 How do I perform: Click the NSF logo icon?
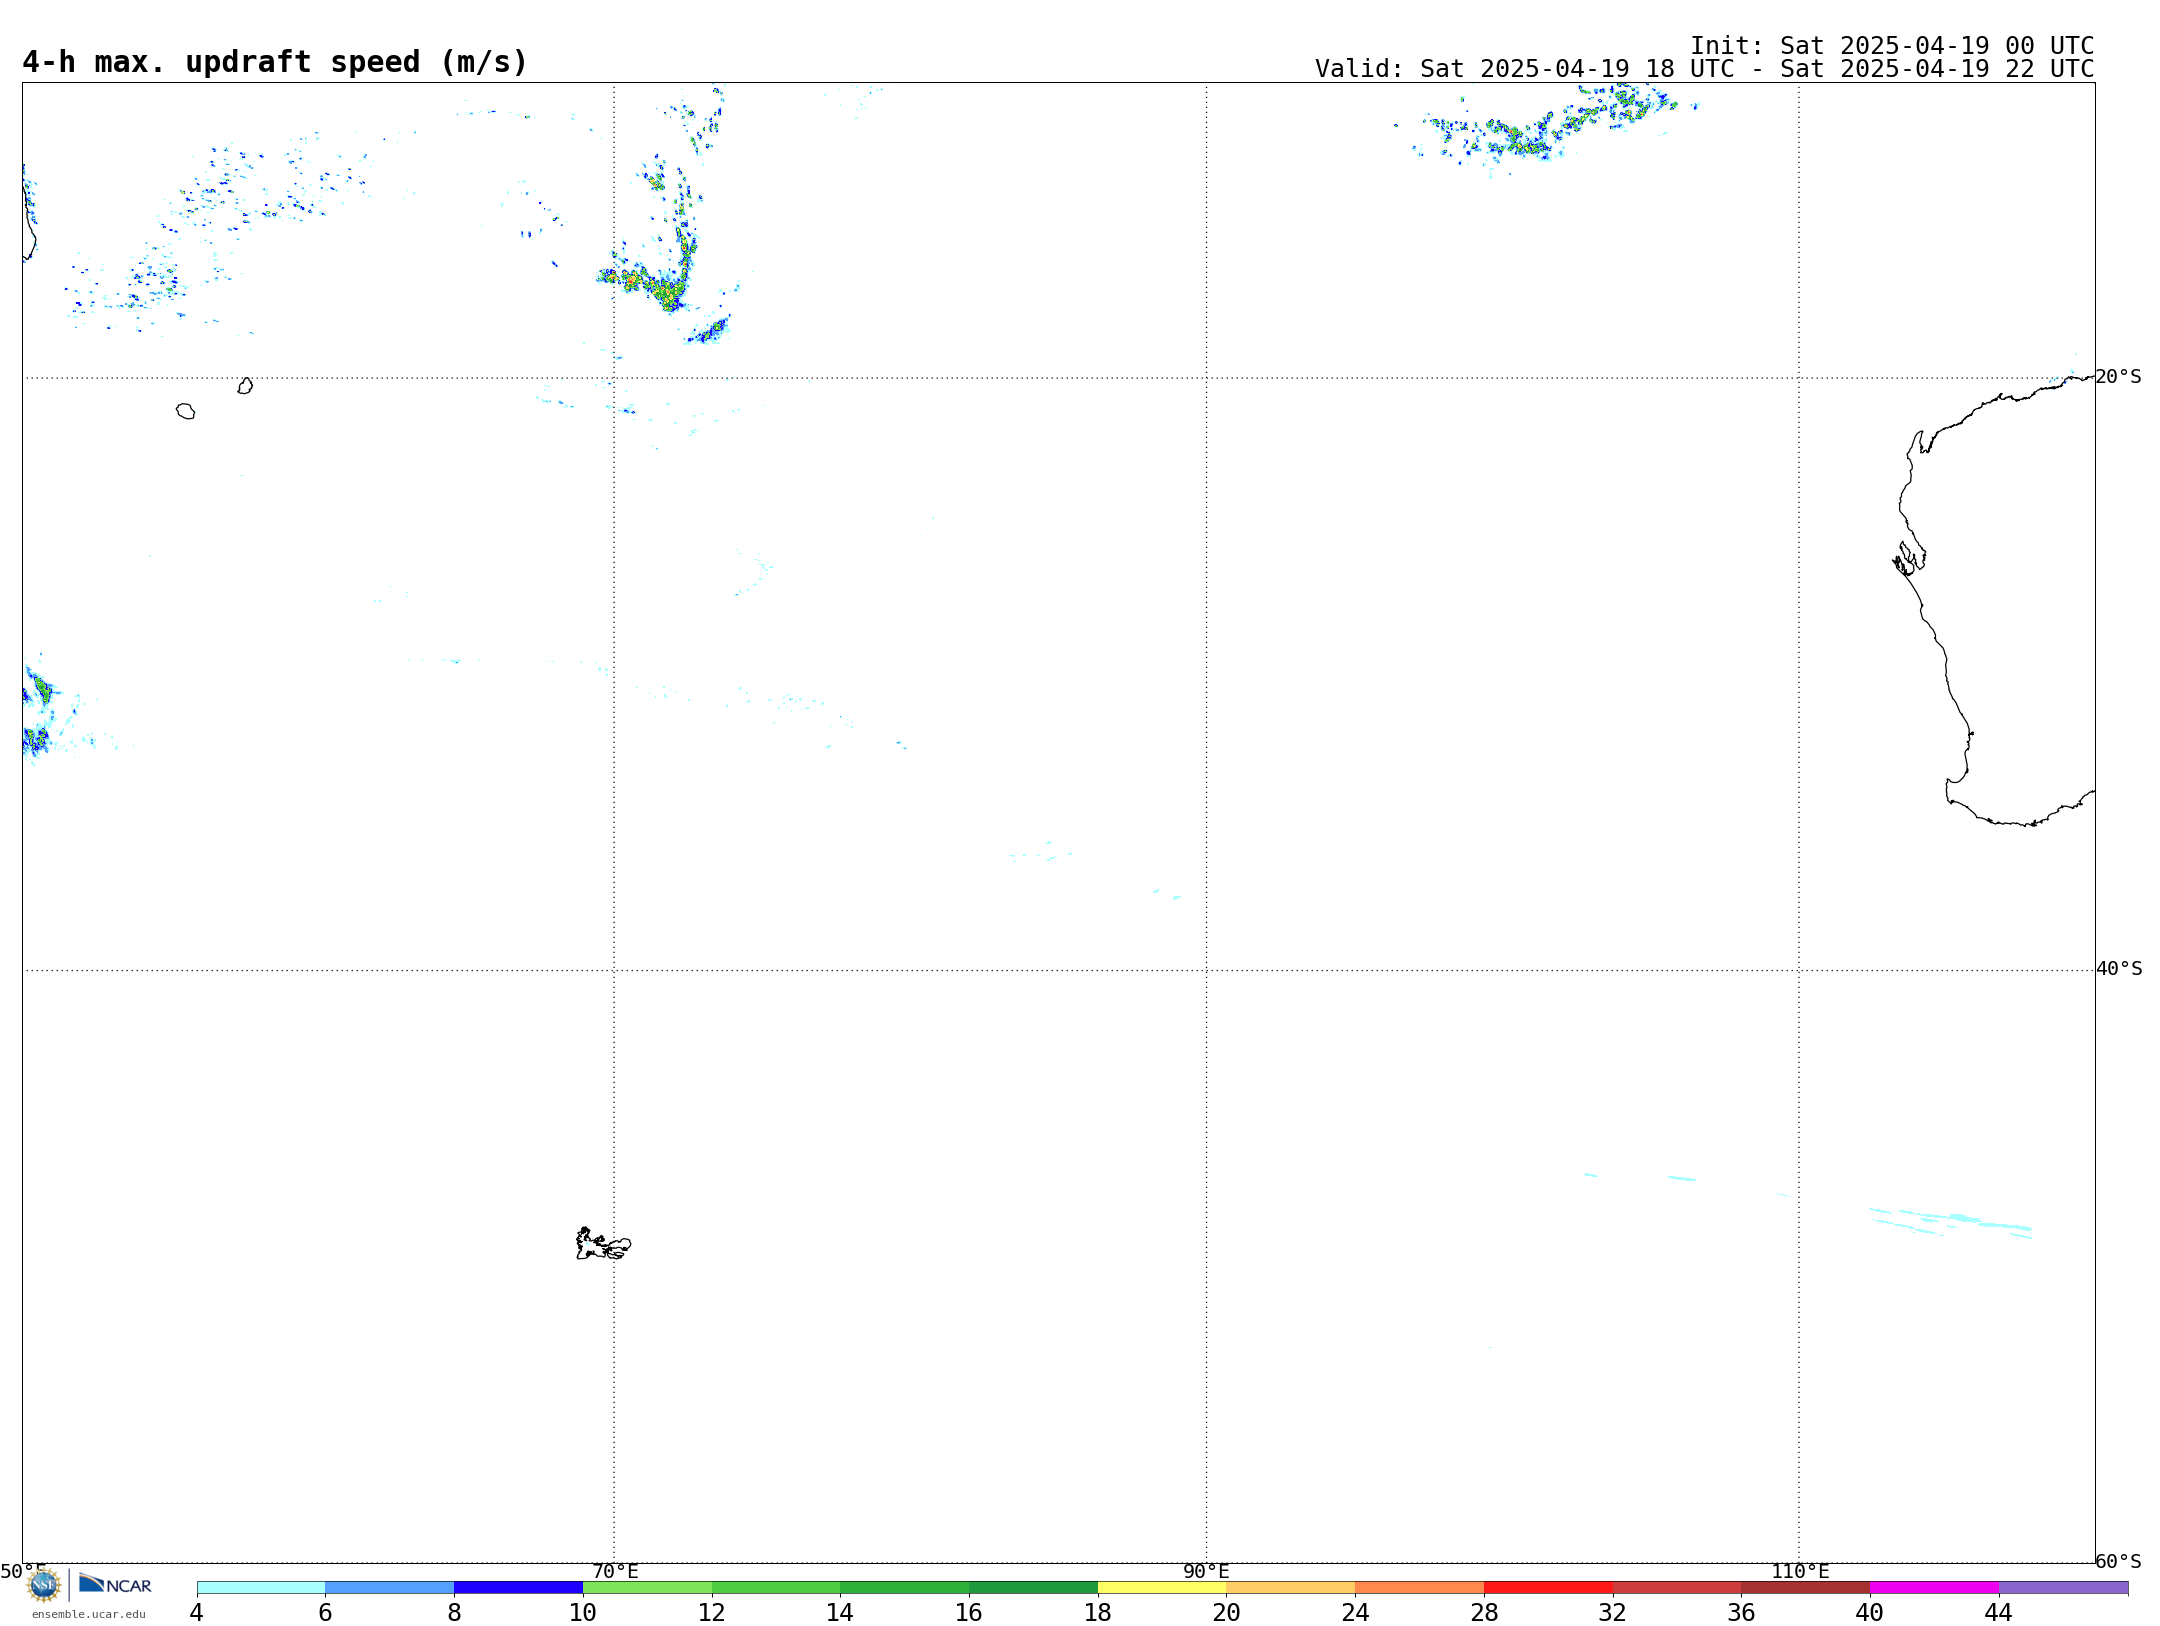pos(44,1585)
